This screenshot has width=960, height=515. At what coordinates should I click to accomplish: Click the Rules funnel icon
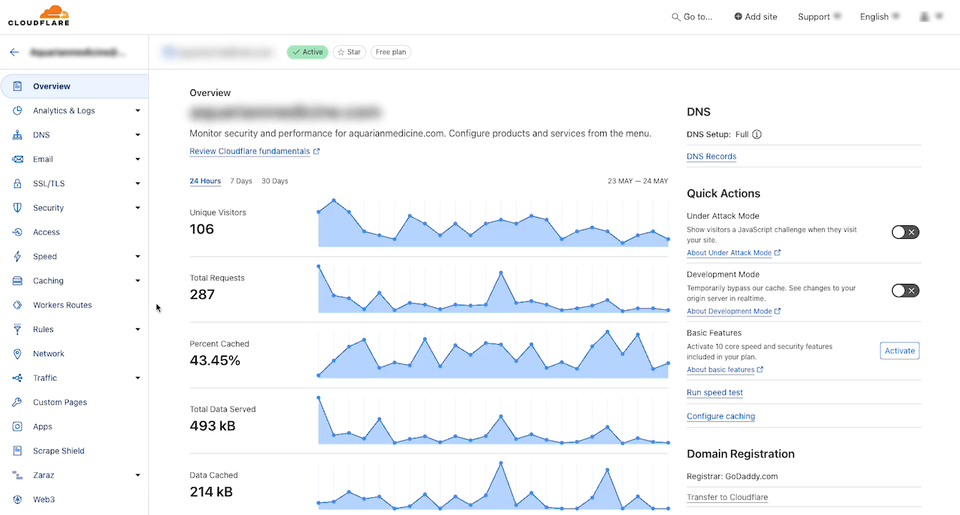click(x=18, y=329)
